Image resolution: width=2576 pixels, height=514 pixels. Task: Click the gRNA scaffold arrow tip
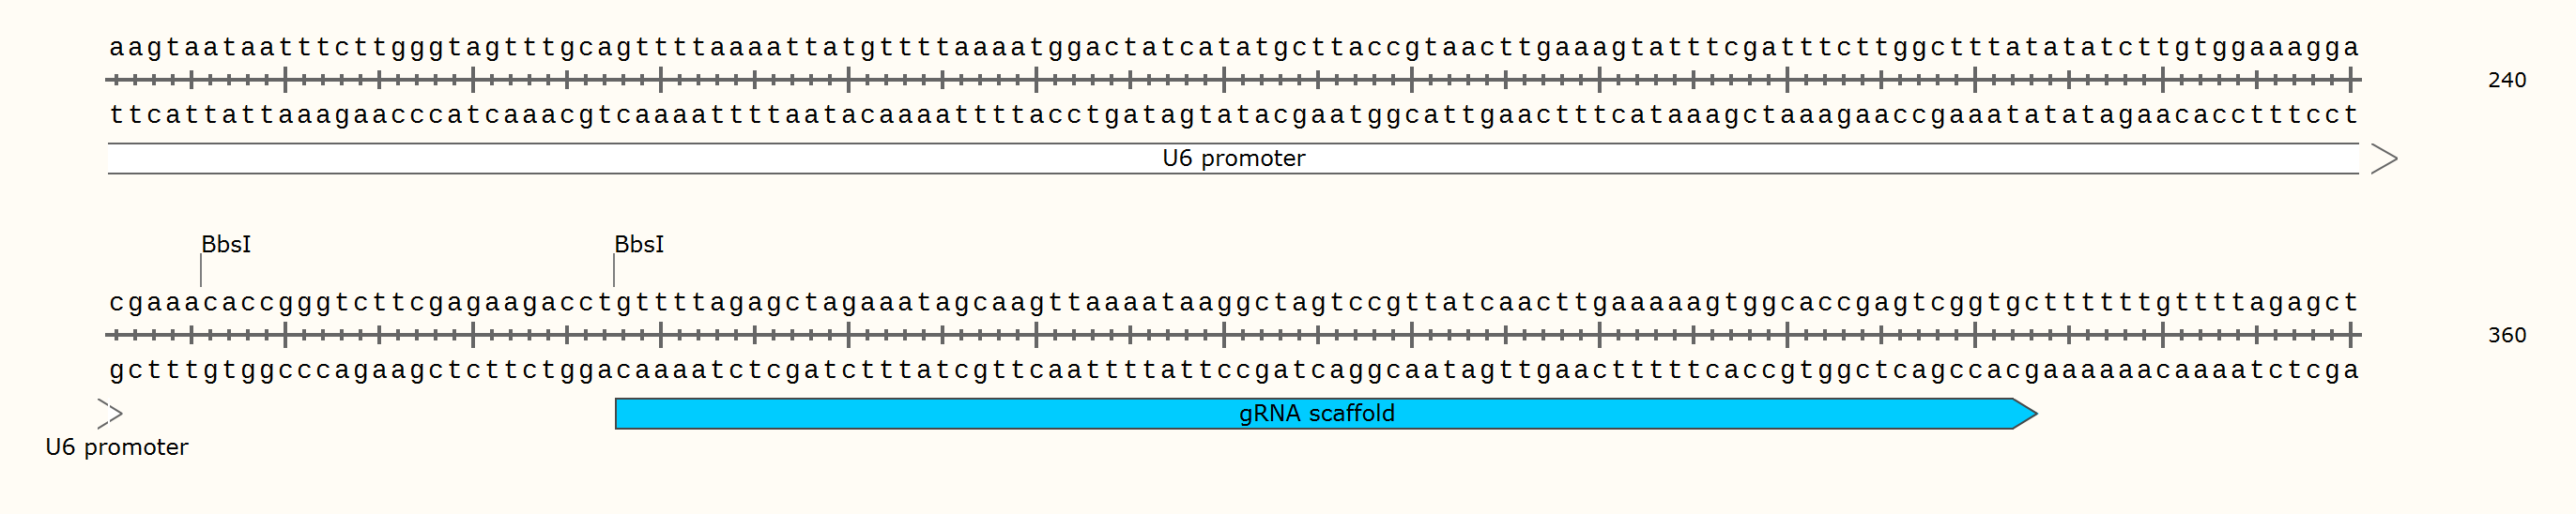tap(2026, 414)
